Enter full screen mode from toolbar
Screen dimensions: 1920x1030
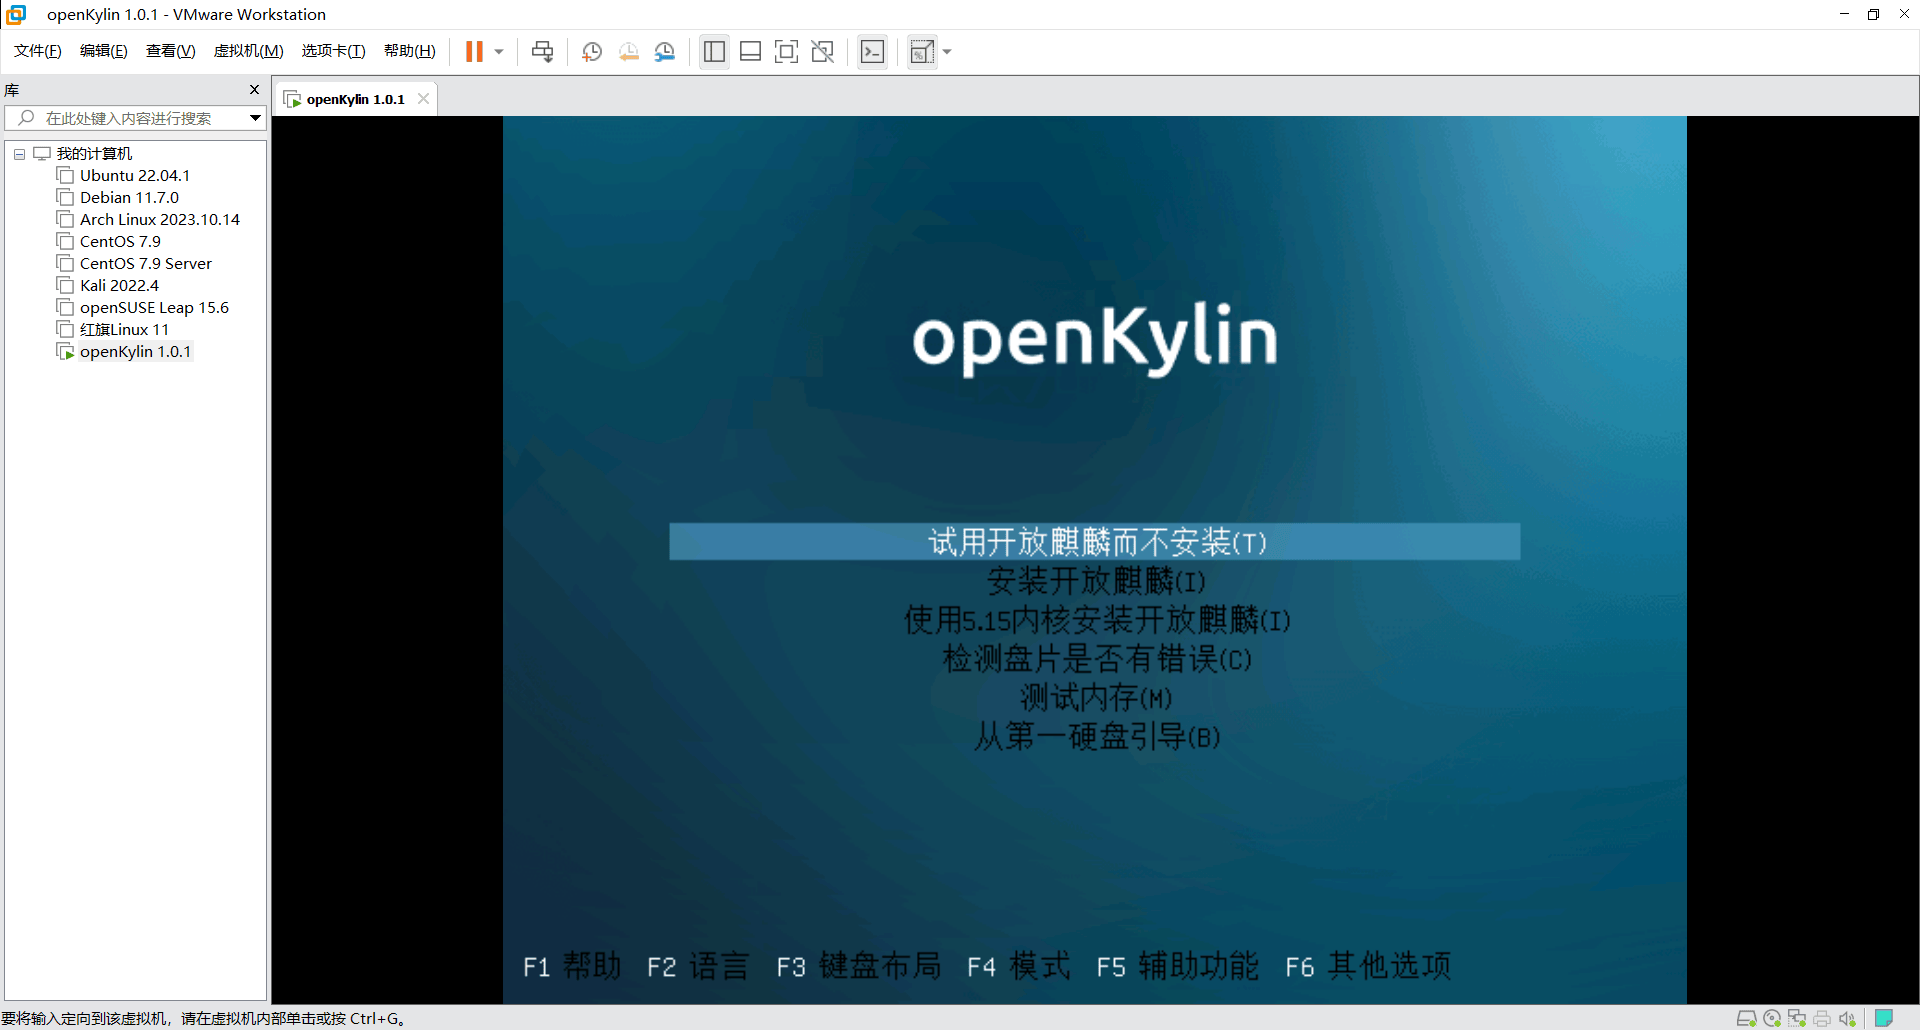pos(786,52)
